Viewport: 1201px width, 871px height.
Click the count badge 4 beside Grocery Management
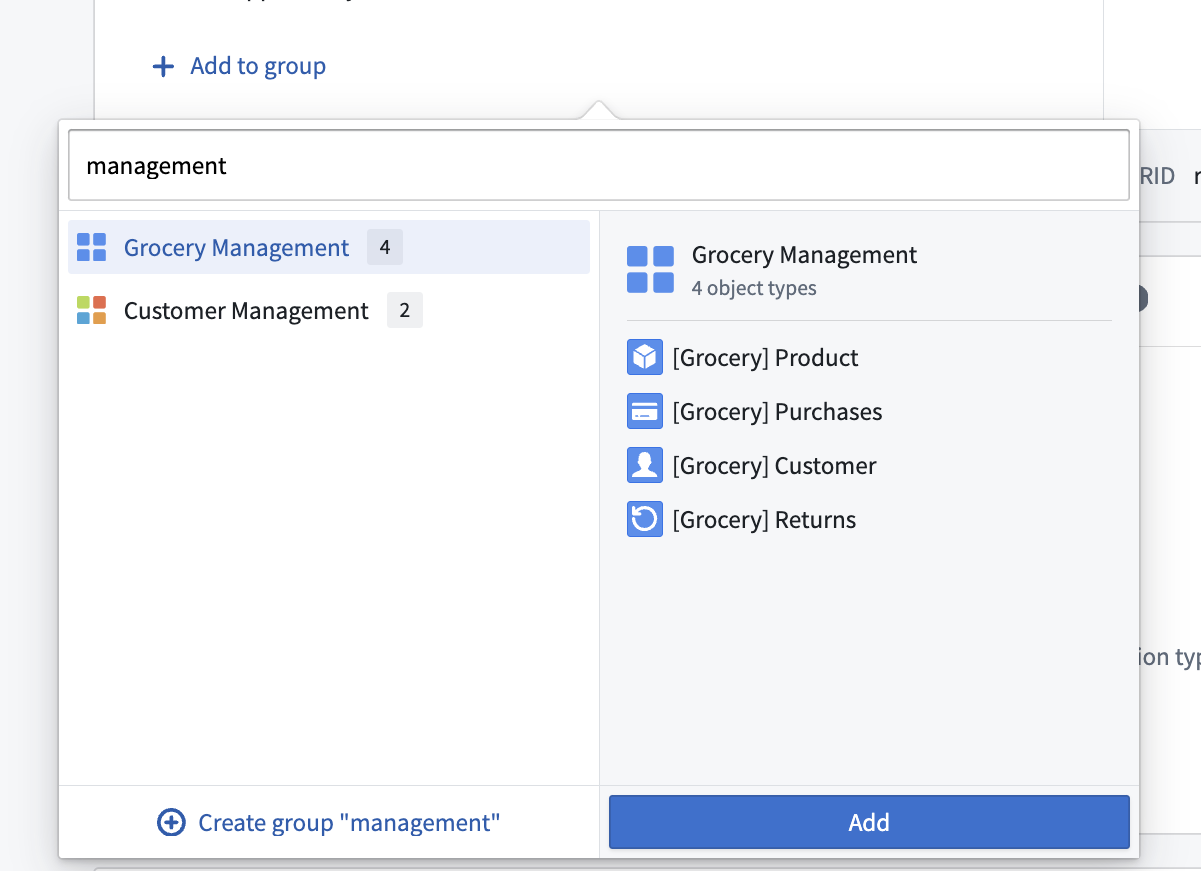click(385, 247)
